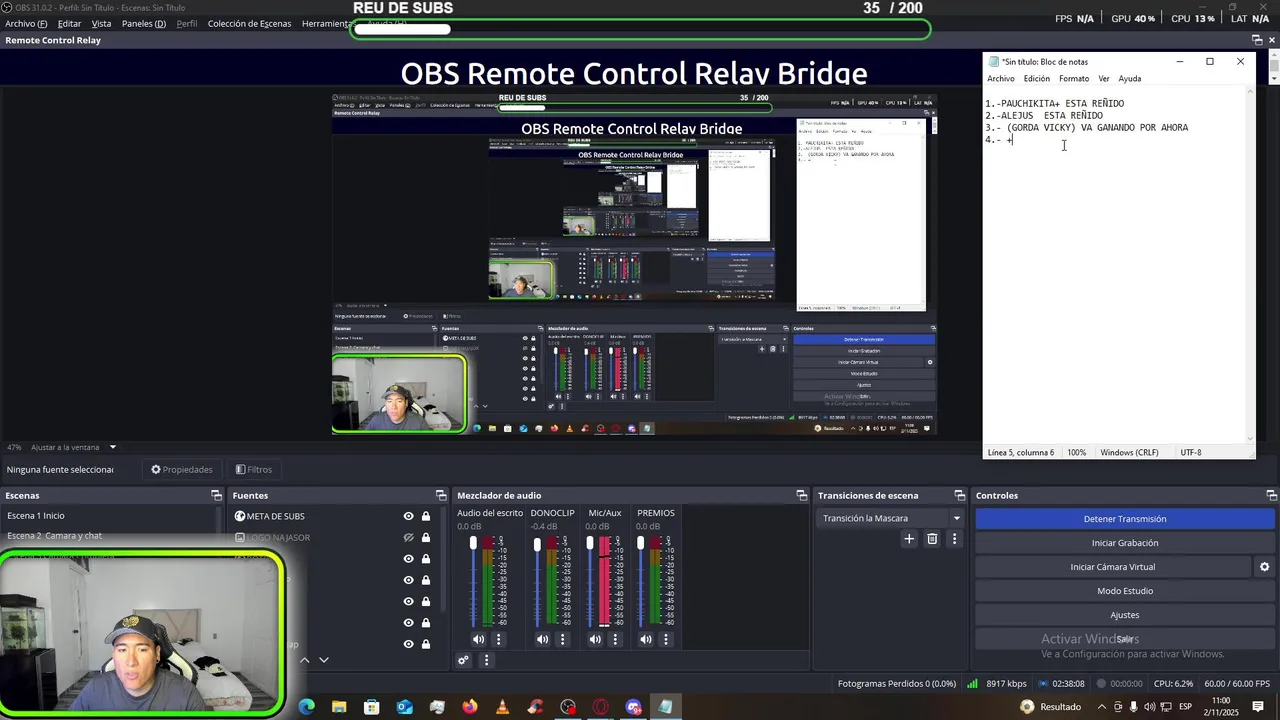Open audio mixer panel options menu
Viewport: 1280px width, 720px height.
(487, 660)
